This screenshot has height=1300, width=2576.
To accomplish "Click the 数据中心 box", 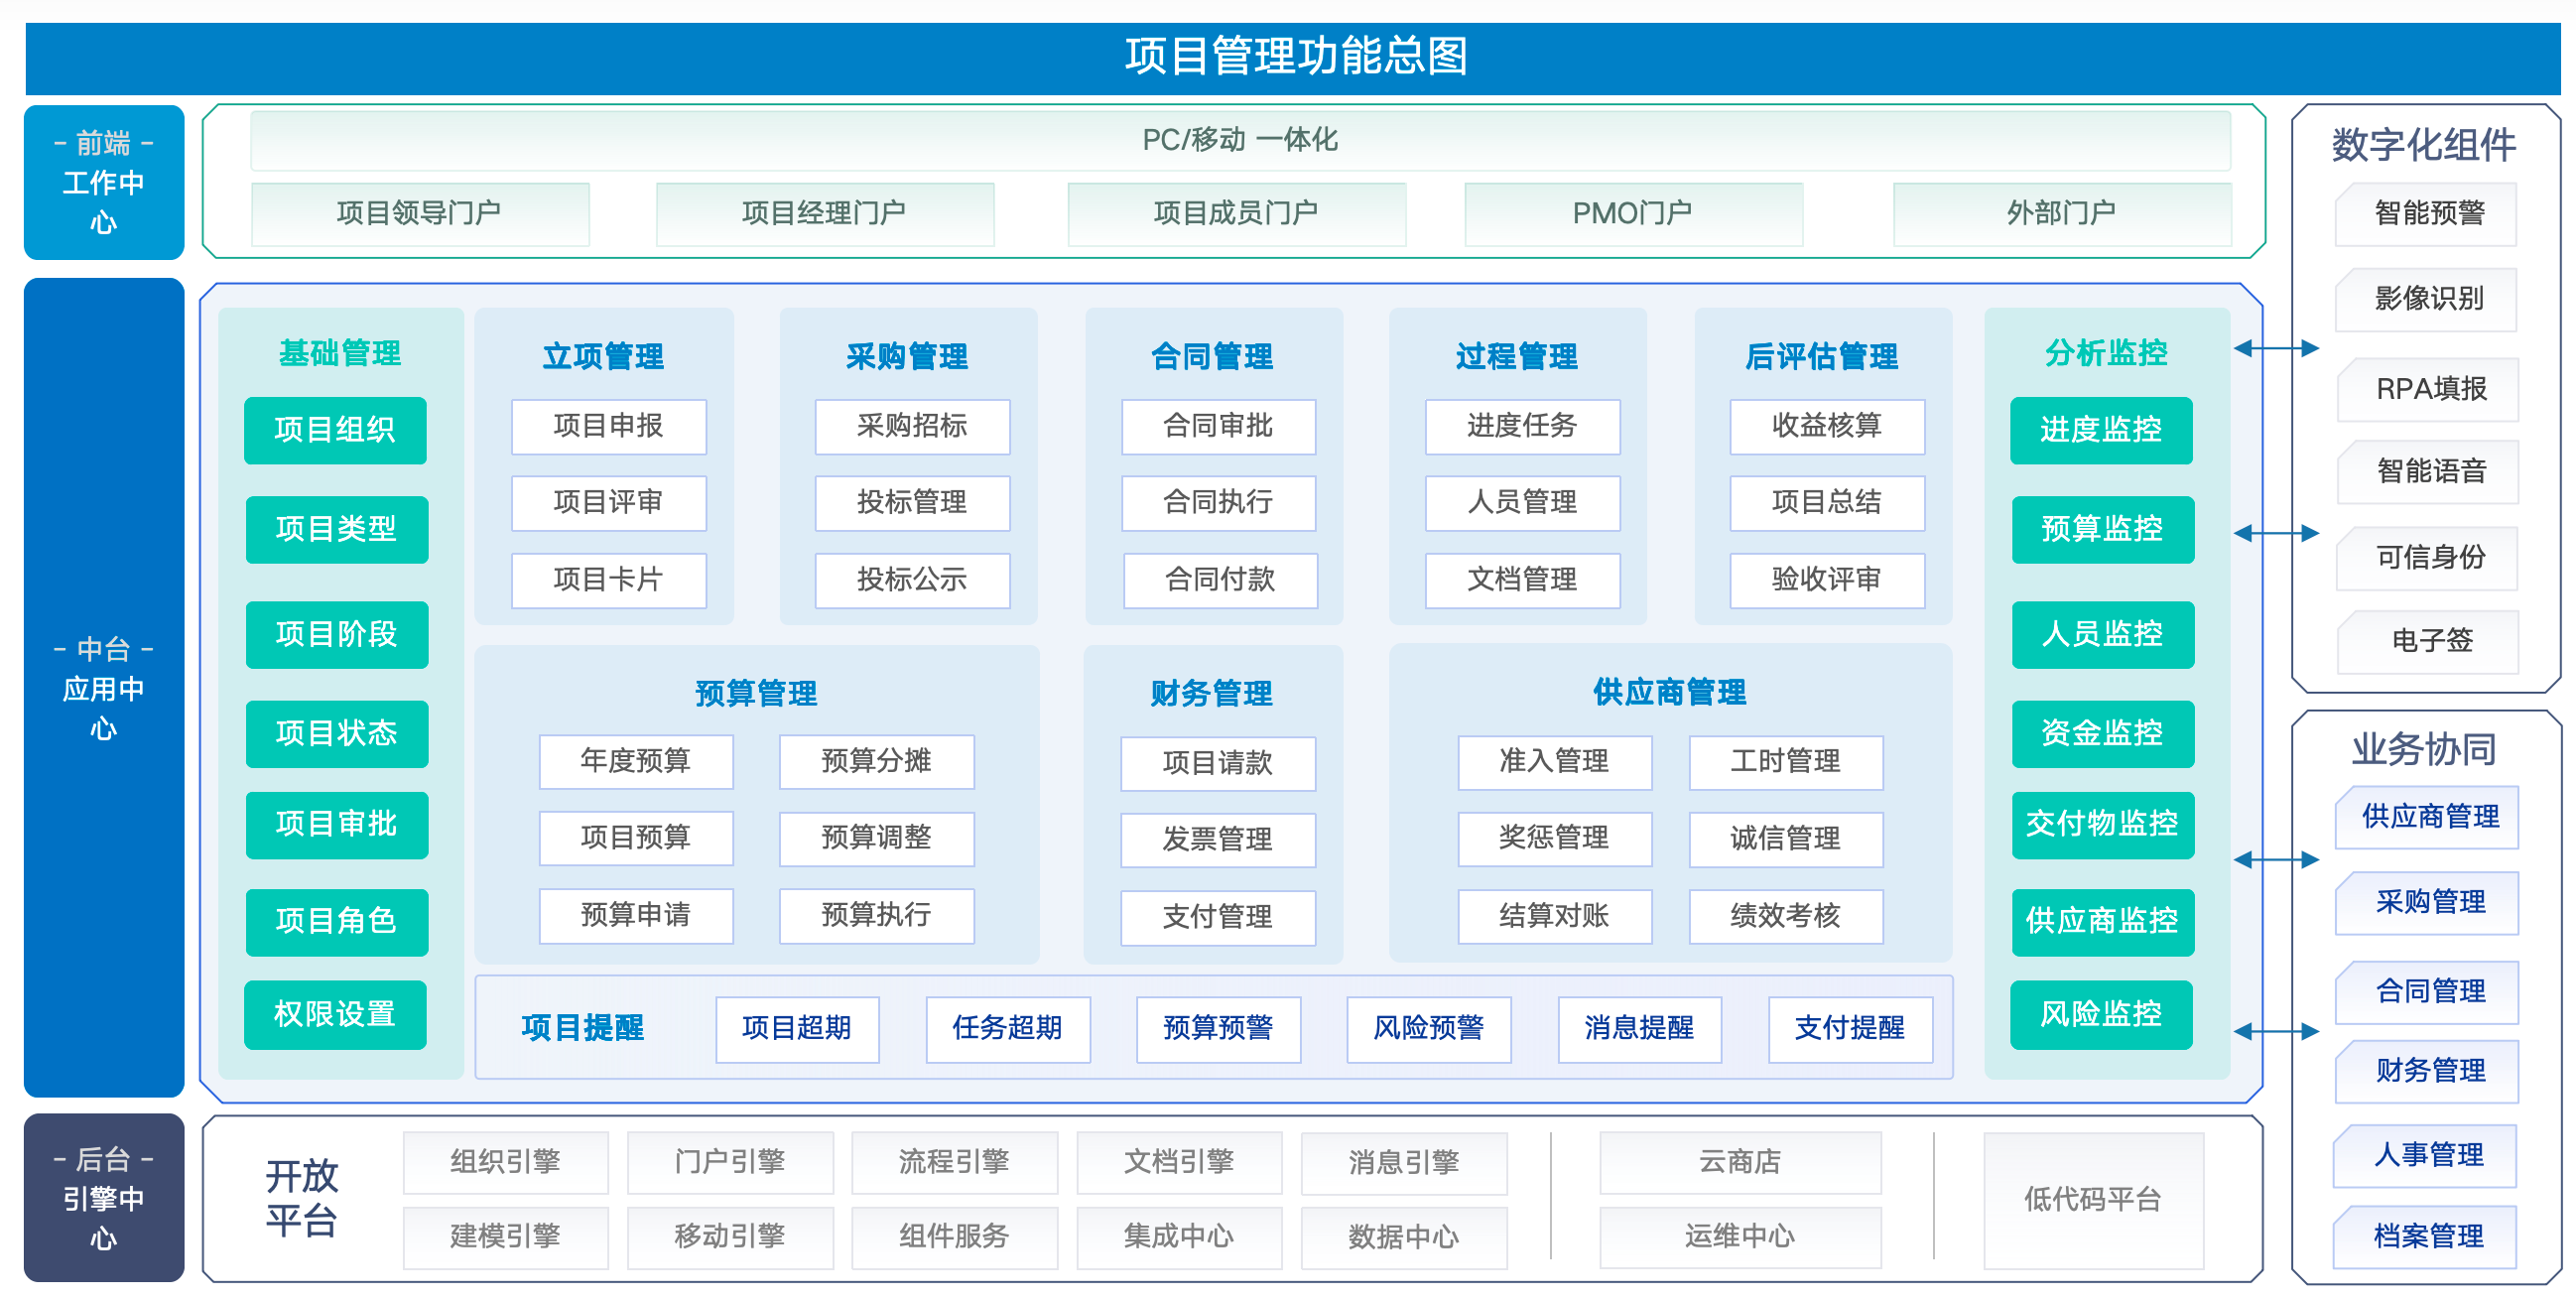I will click(x=1404, y=1237).
